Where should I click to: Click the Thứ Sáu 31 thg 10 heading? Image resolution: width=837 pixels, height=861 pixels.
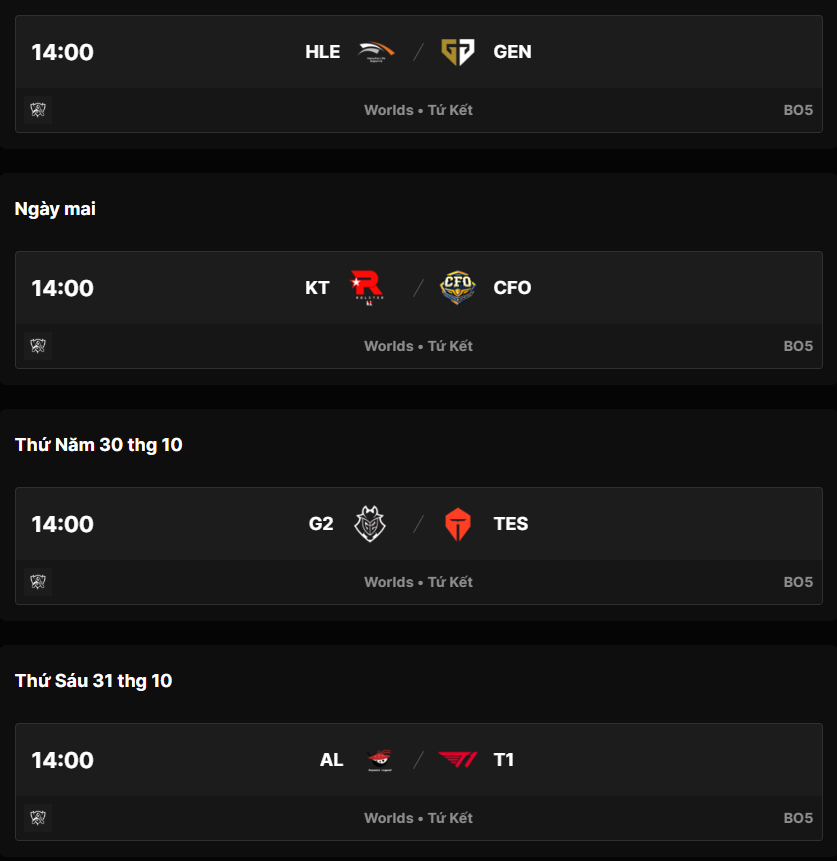(93, 681)
